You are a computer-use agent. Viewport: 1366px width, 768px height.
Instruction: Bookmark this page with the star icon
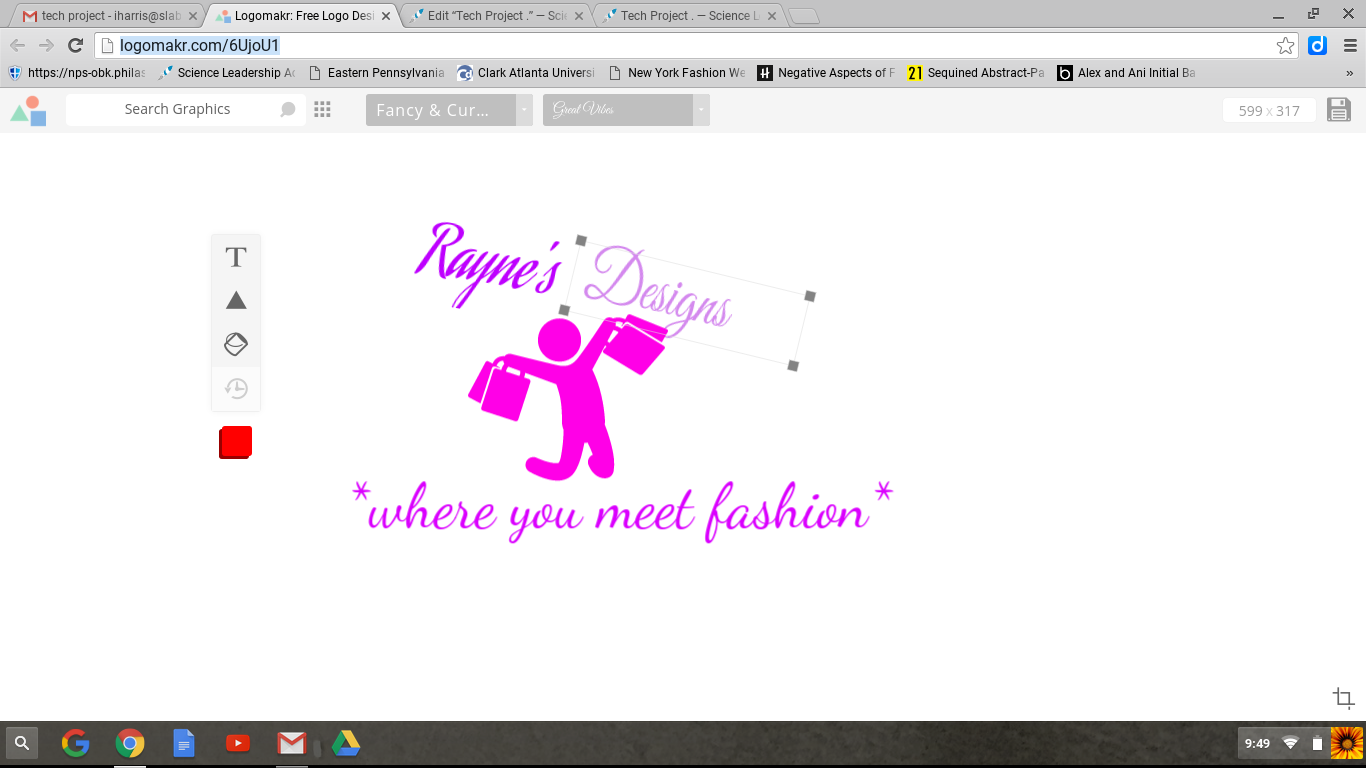pyautogui.click(x=1285, y=45)
